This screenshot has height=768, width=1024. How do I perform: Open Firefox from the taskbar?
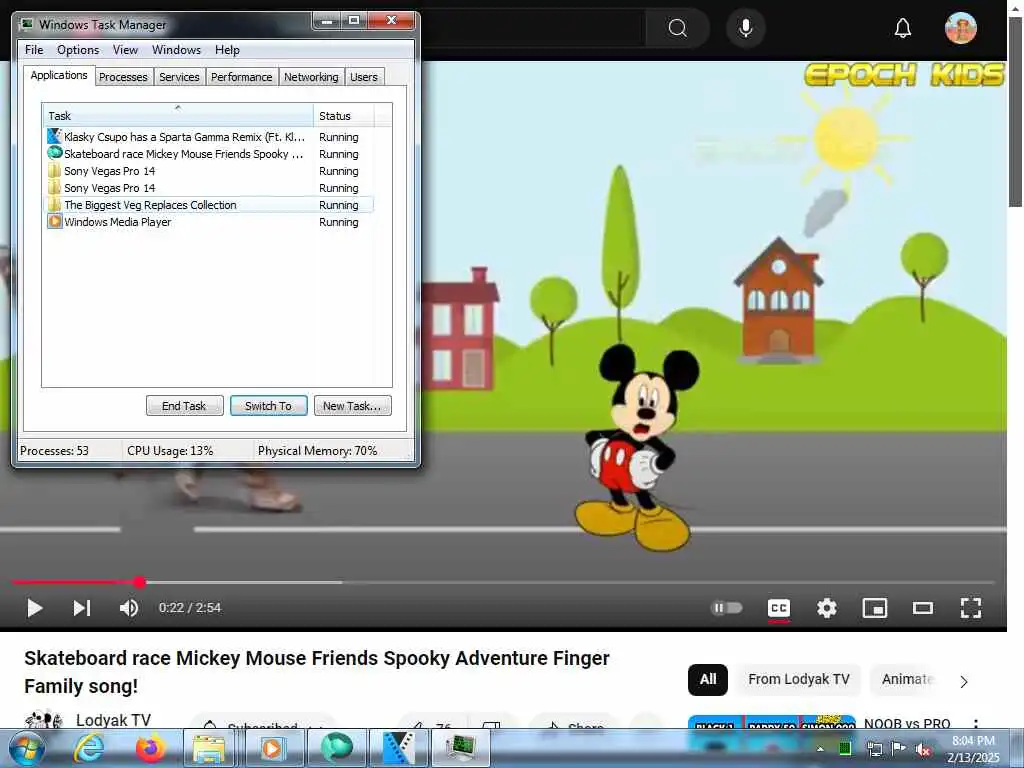[150, 748]
